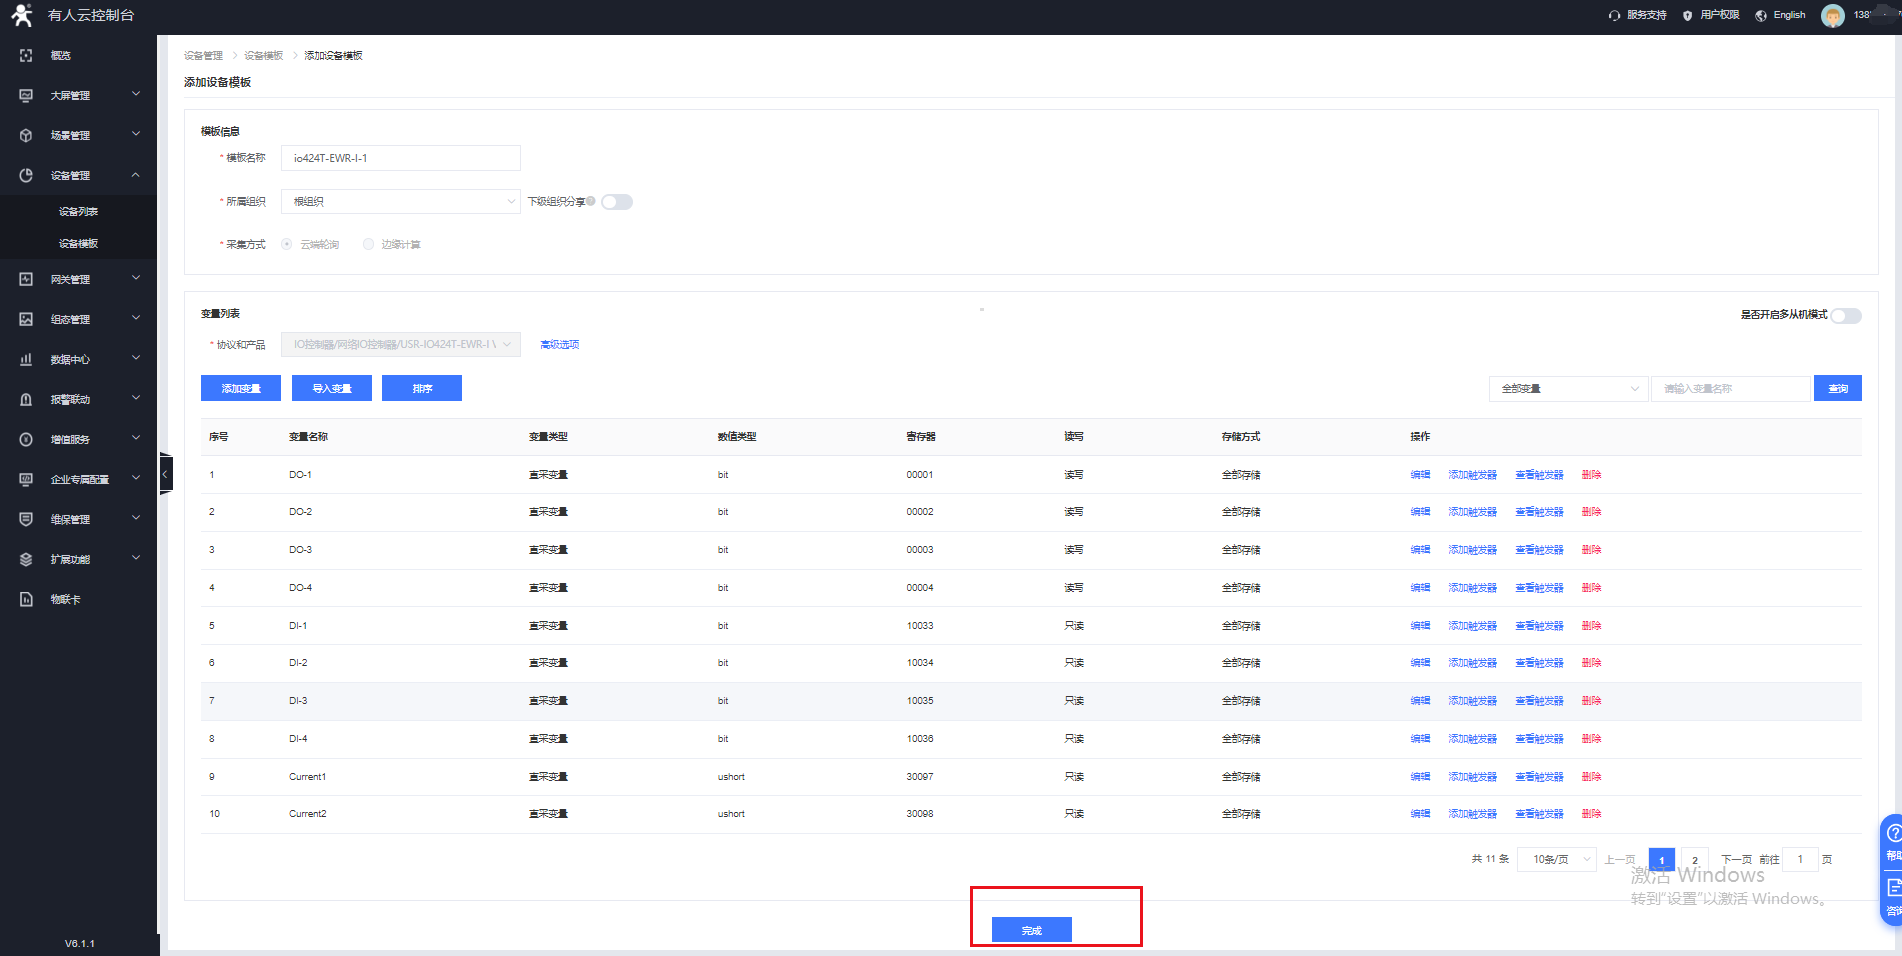Click the 请输入变量名称 search field
Screen dimensions: 1902x956
1730,389
